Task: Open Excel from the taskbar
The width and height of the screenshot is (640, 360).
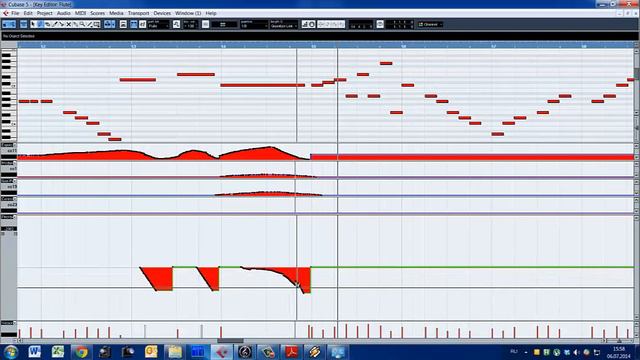Action: [x=58, y=352]
